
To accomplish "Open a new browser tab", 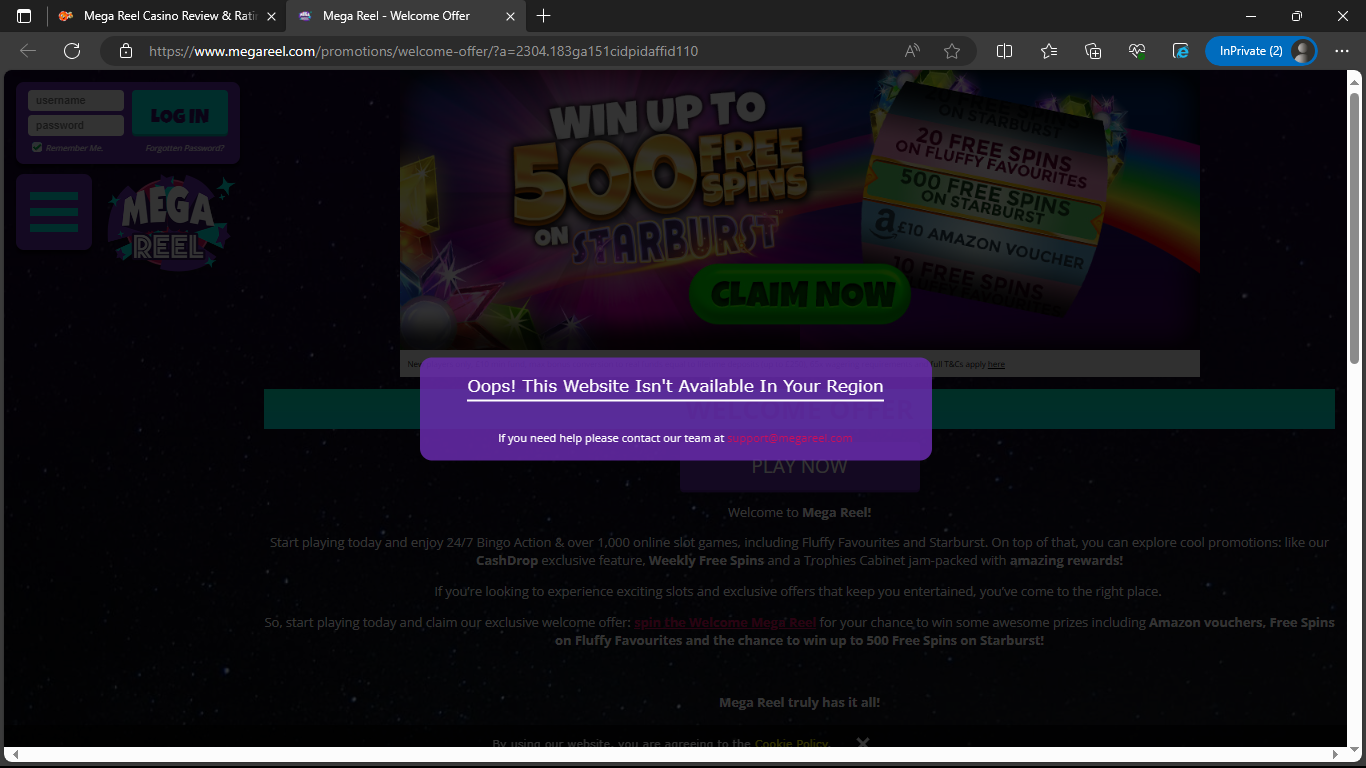I will coord(543,16).
